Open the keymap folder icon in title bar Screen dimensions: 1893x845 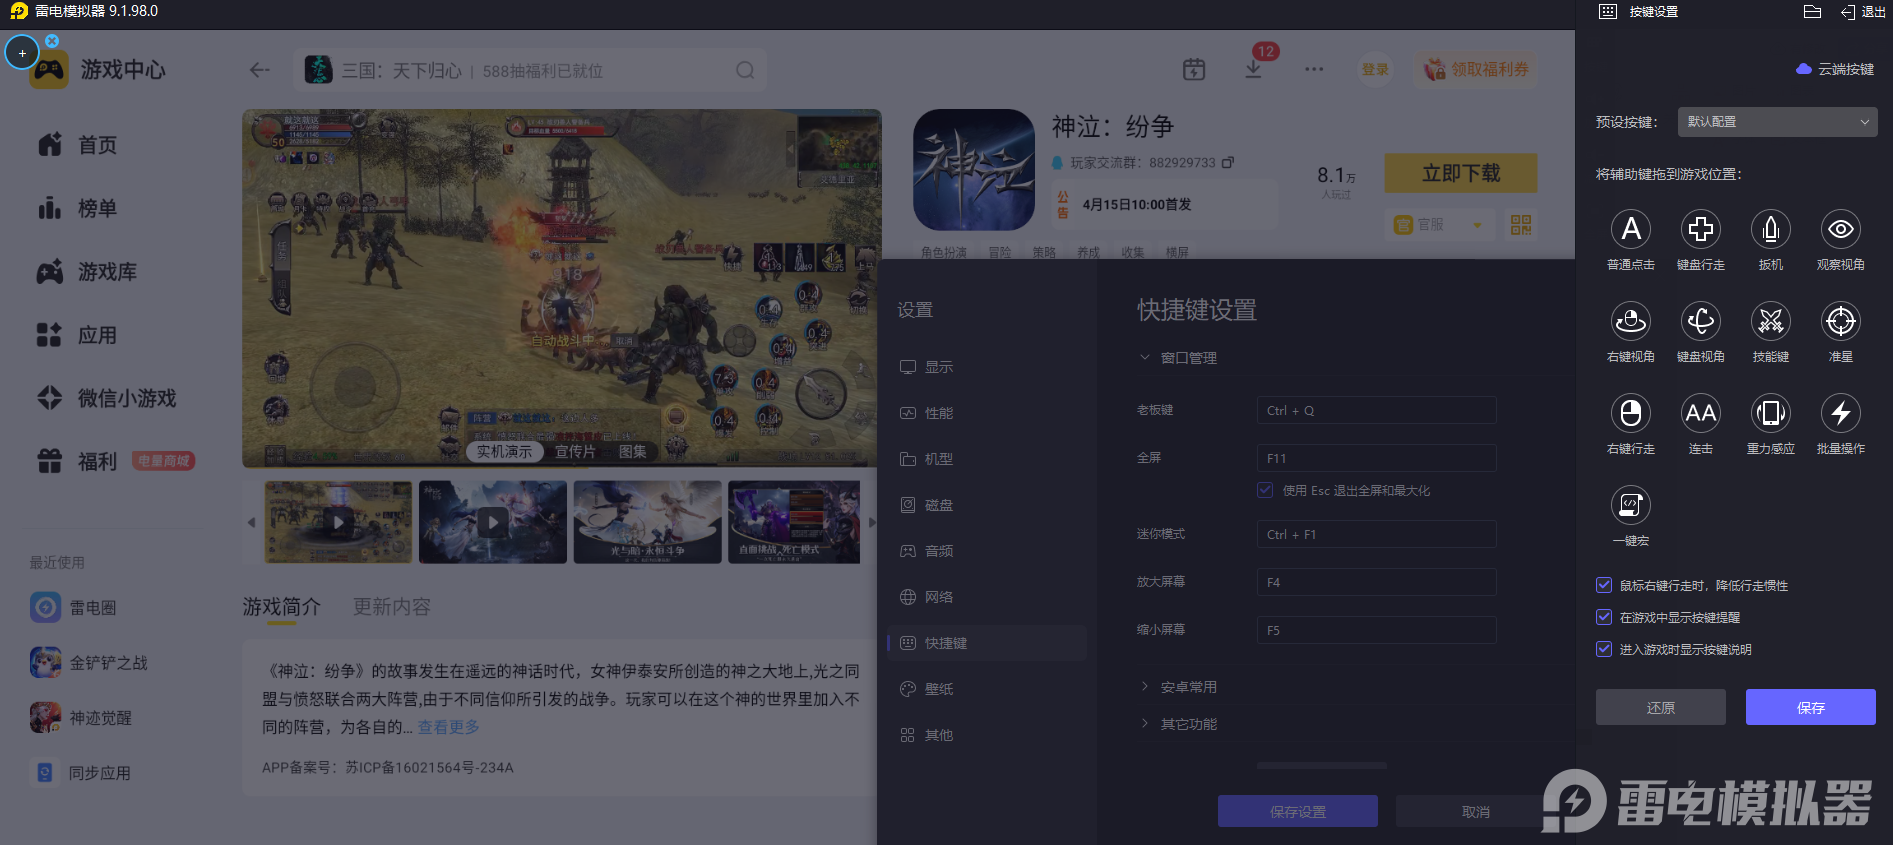click(x=1812, y=12)
